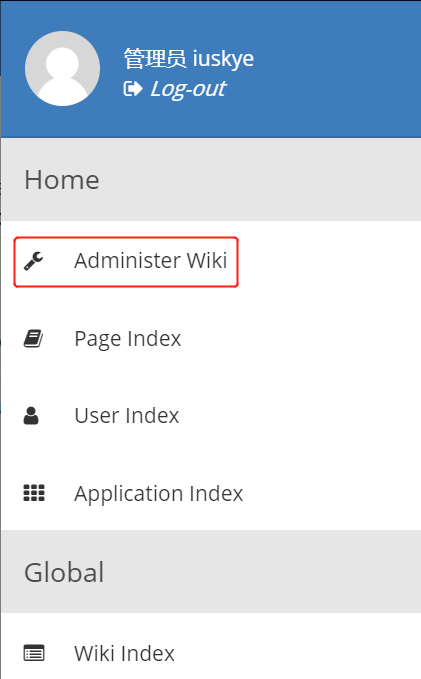This screenshot has width=421, height=679.
Task: Click the grid icon beside Application Index
Action: 34,493
